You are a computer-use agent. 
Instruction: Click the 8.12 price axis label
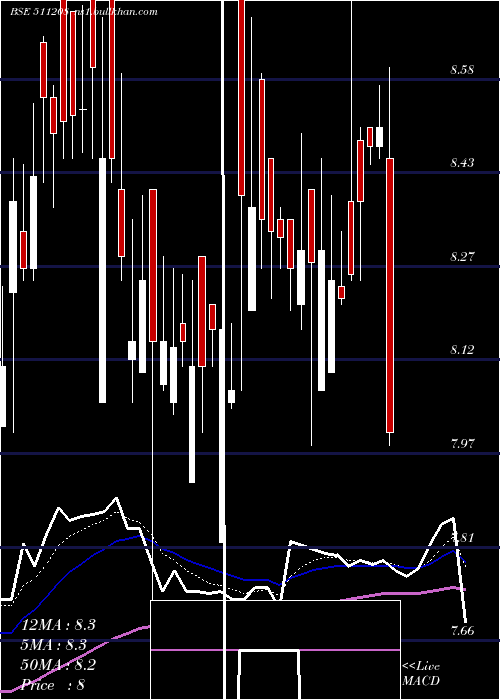coord(462,349)
